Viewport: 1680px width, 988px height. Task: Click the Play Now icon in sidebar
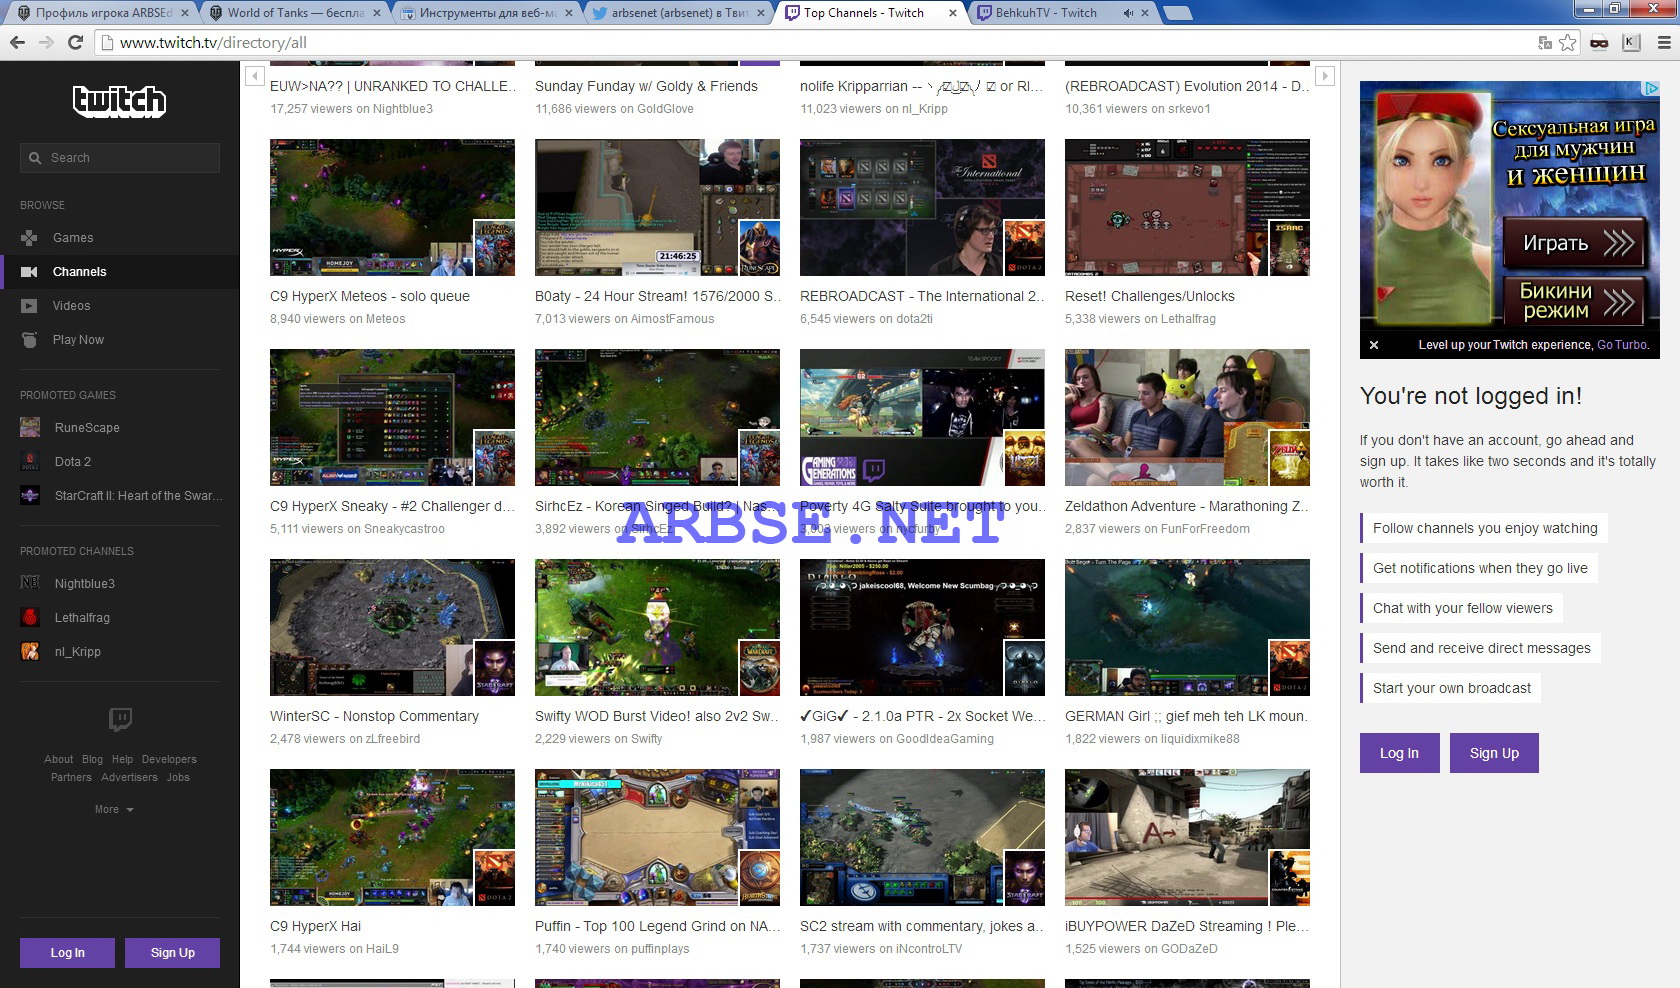pyautogui.click(x=30, y=340)
